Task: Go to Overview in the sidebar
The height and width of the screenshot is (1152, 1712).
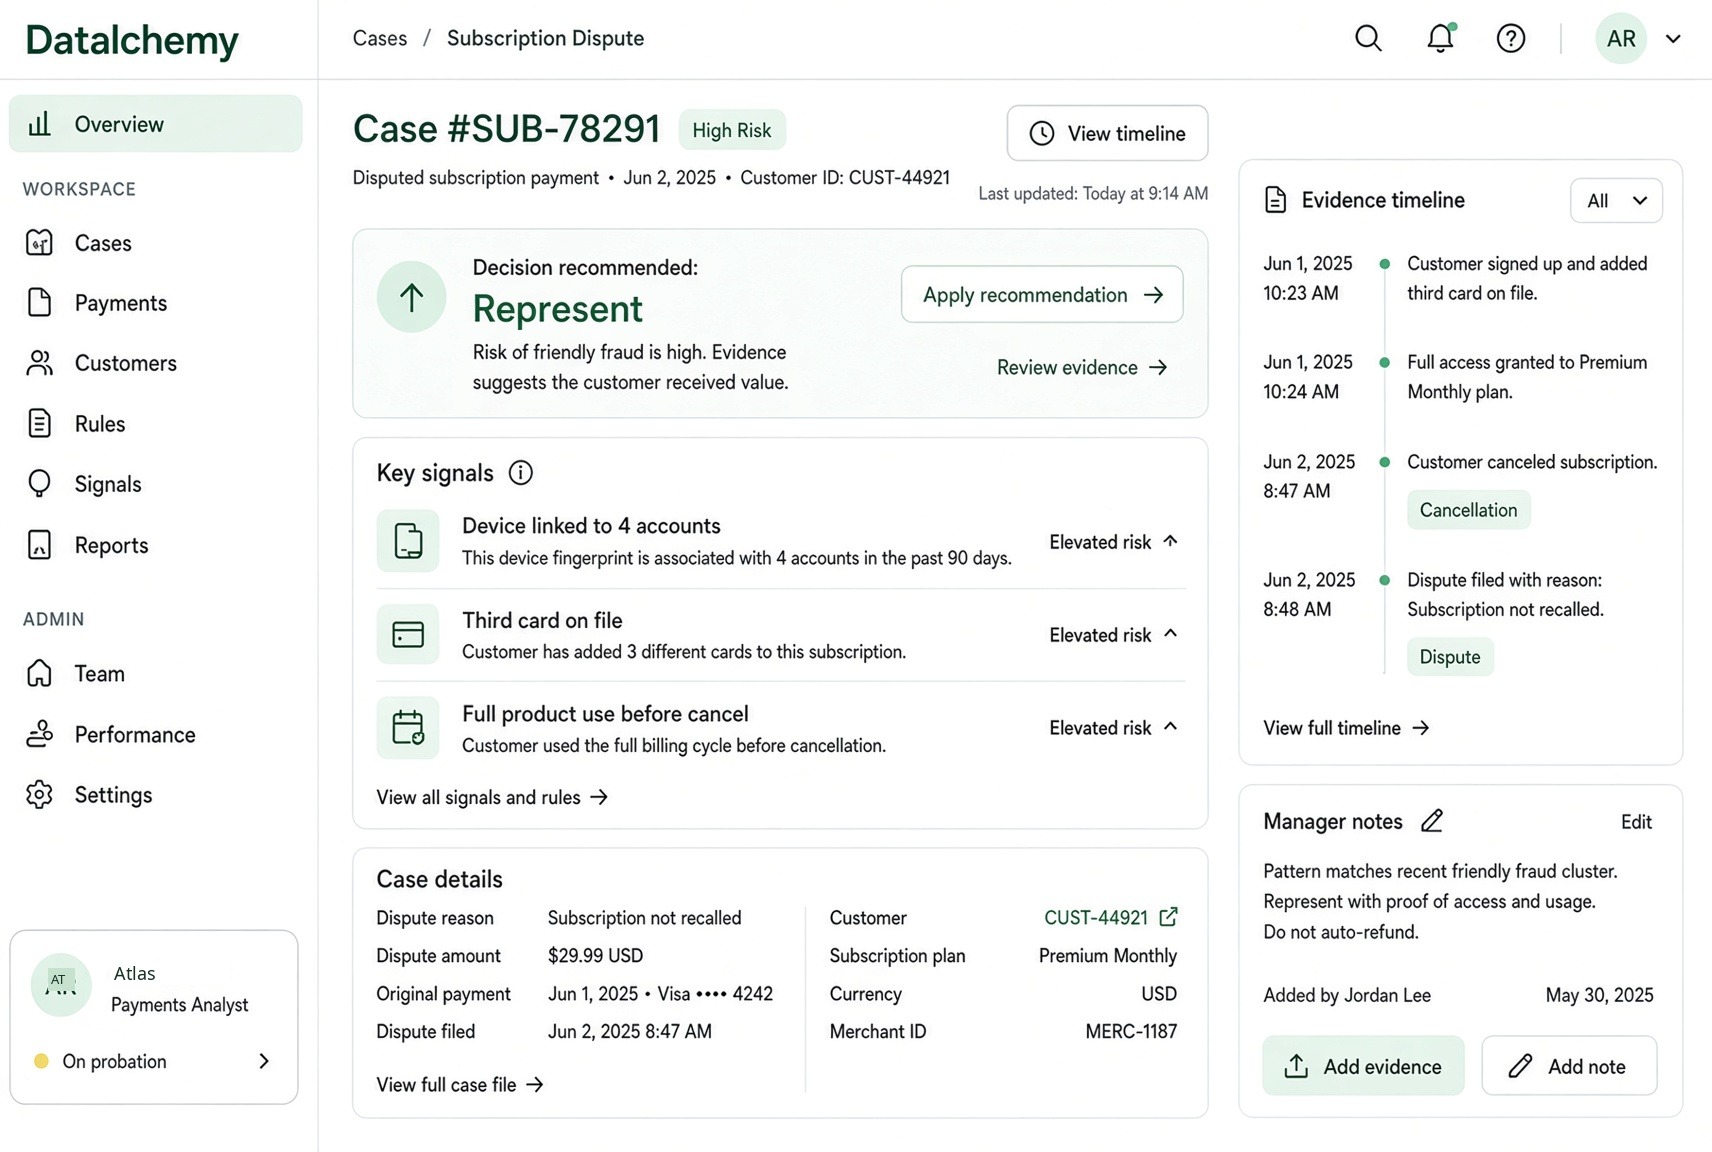Action: coord(155,124)
